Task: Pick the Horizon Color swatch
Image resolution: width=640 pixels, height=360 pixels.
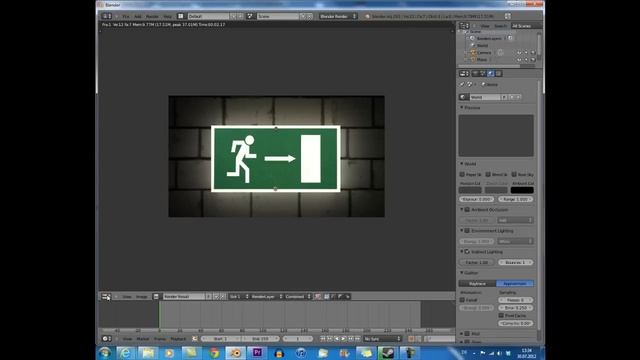Action: pos(470,190)
